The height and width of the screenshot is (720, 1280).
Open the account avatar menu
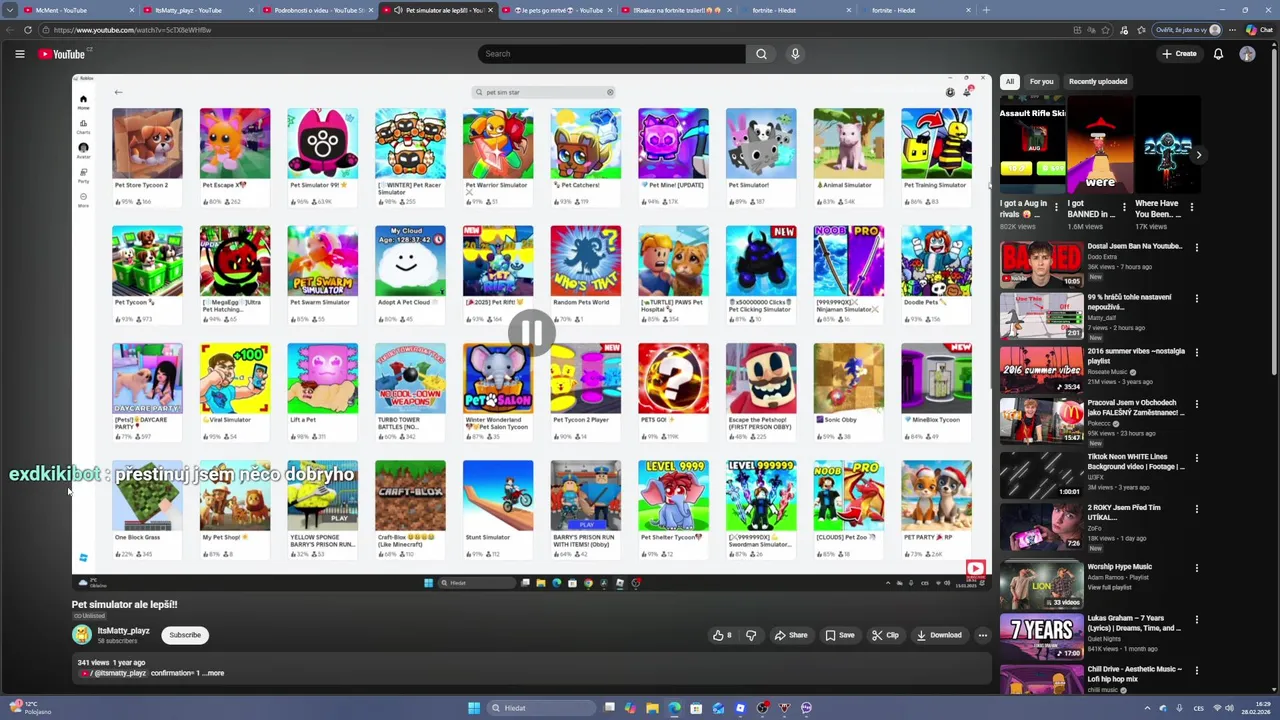click(x=1247, y=54)
